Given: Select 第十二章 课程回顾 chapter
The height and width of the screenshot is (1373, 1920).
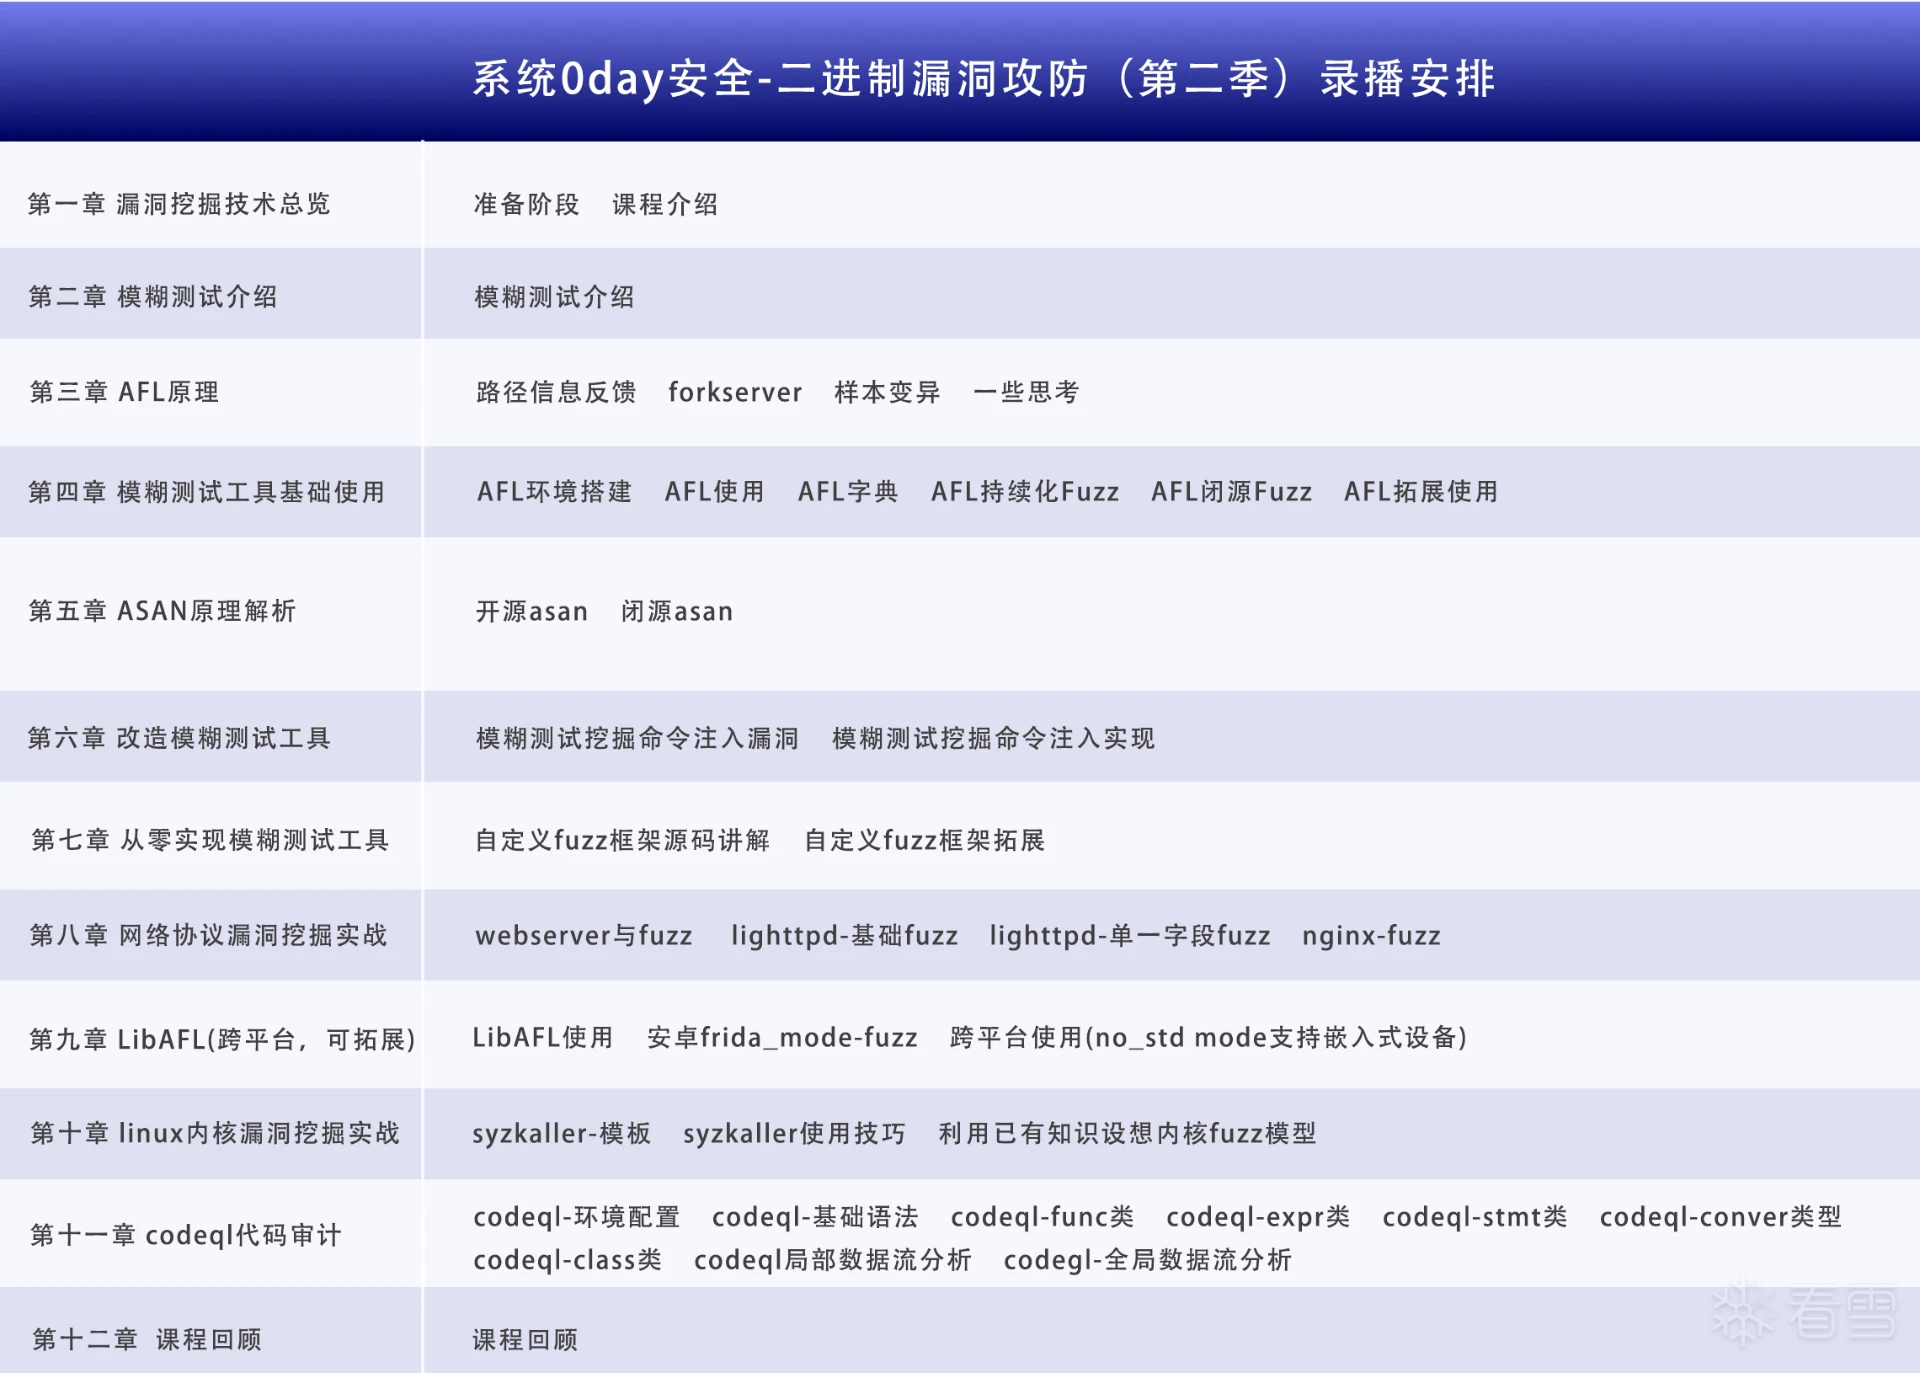Looking at the screenshot, I should click(147, 1339).
